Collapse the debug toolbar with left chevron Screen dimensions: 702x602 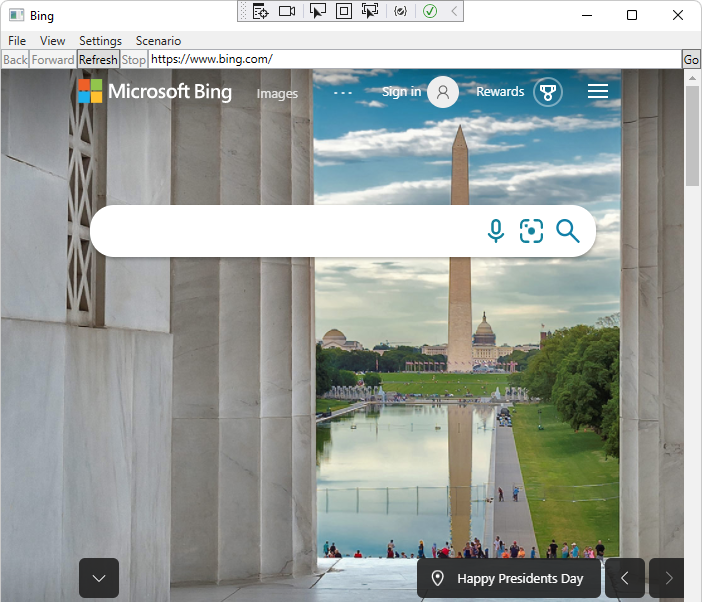pyautogui.click(x=454, y=11)
